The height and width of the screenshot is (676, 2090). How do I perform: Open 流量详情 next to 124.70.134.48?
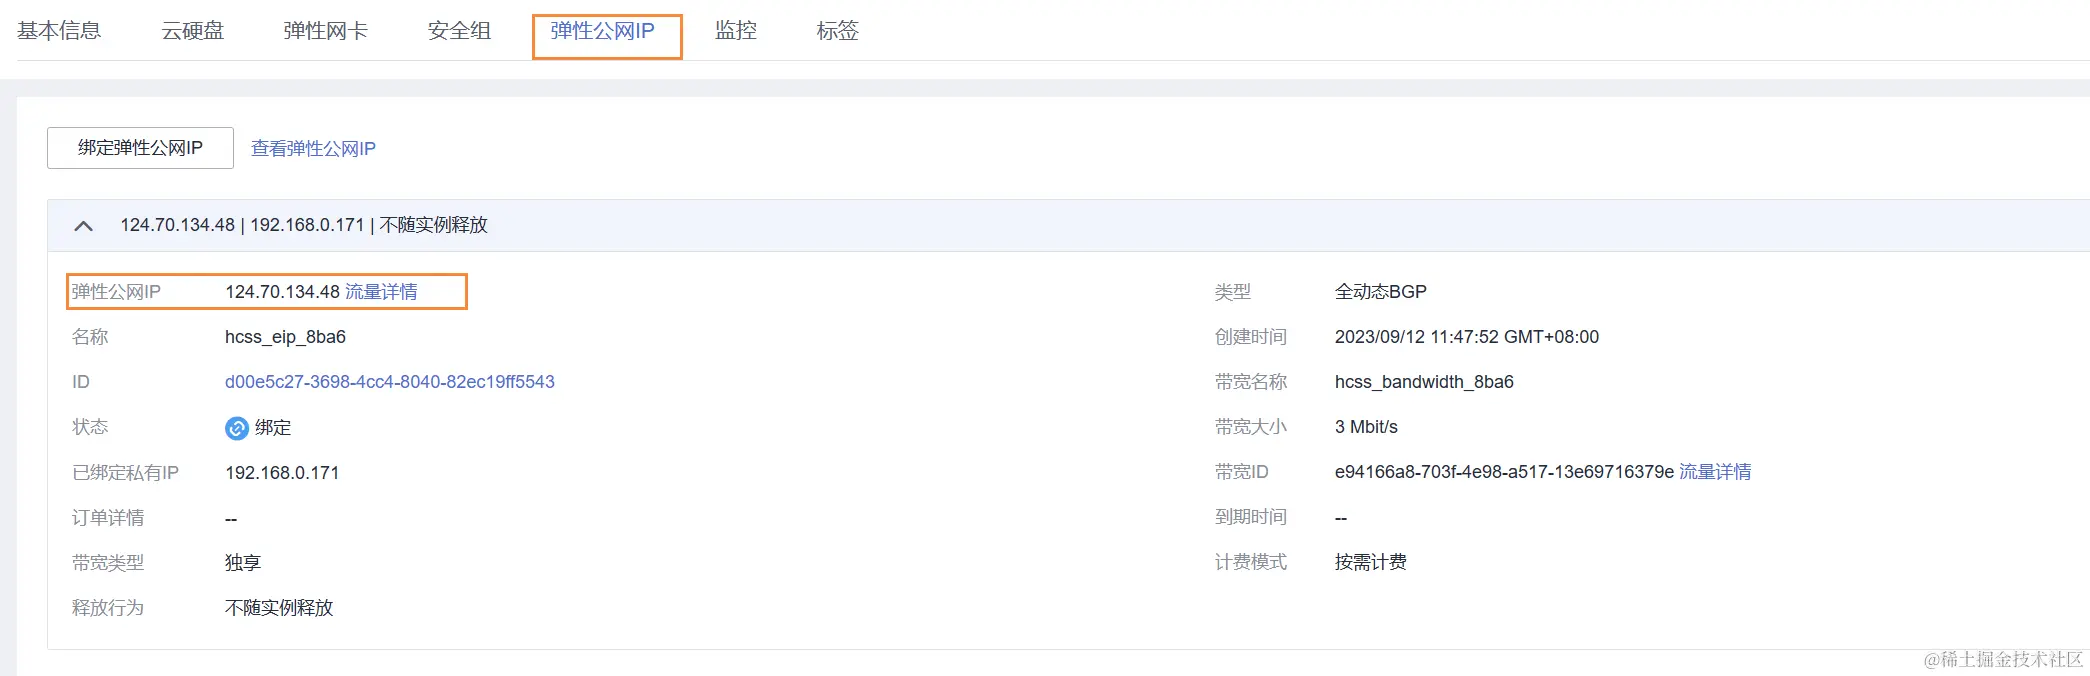pos(381,292)
